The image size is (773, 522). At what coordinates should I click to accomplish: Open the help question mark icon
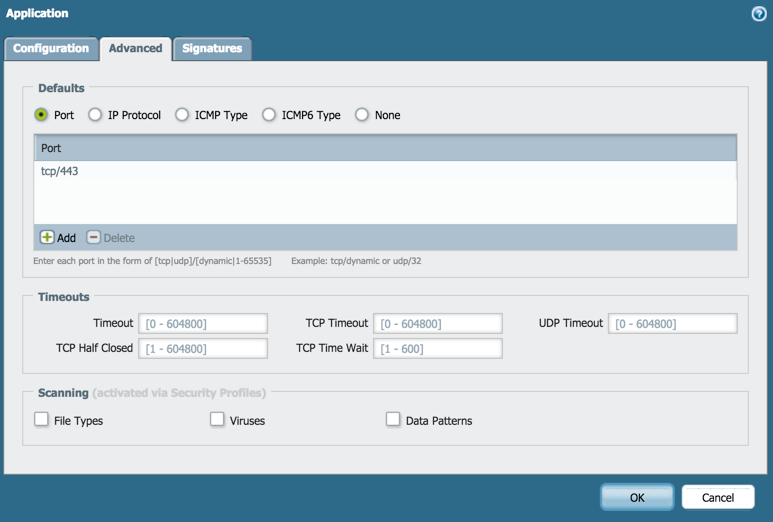(759, 14)
